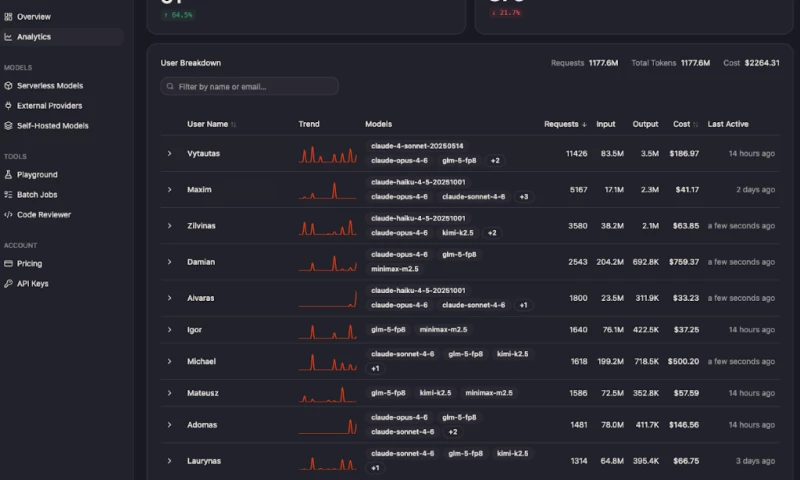The image size is (800, 480).
Task: Show Aivaras's +1 more models badge
Action: click(523, 306)
